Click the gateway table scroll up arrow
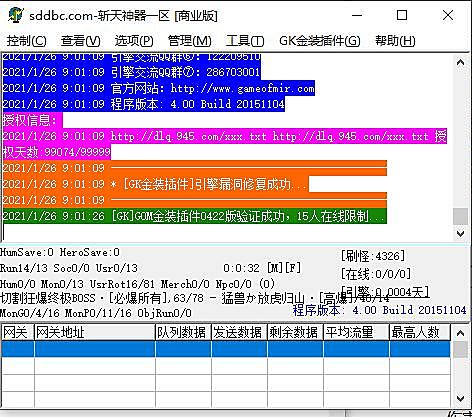 point(460,333)
